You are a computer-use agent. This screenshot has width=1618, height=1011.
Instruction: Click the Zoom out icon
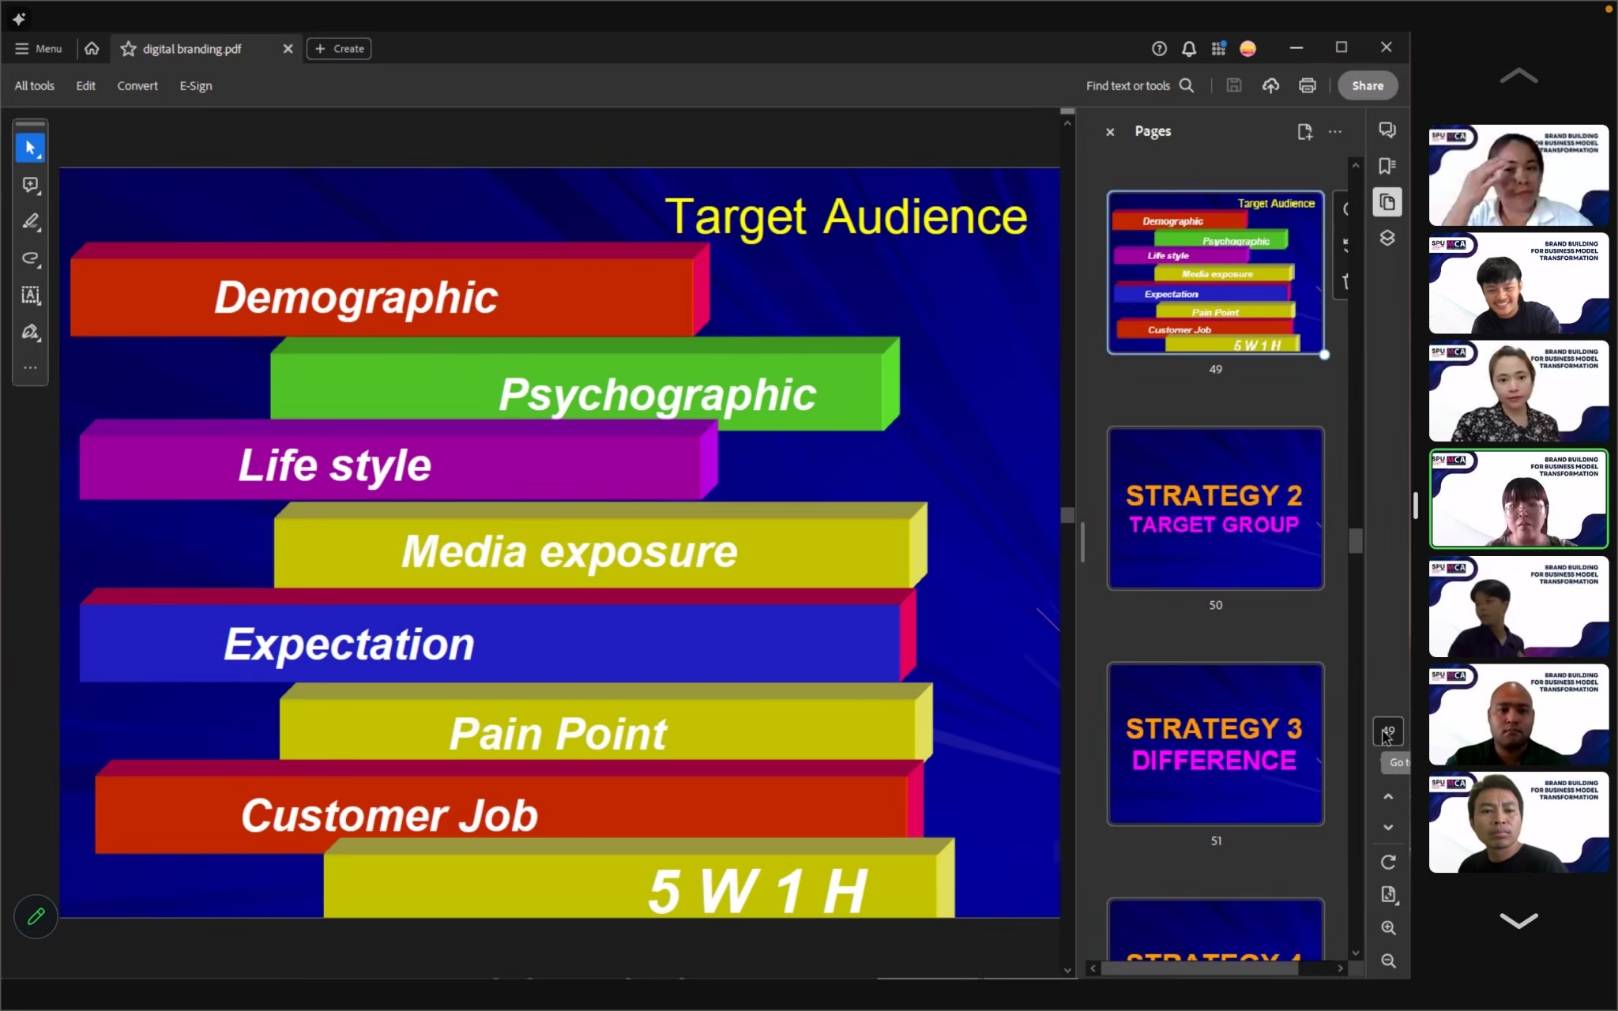point(1388,961)
